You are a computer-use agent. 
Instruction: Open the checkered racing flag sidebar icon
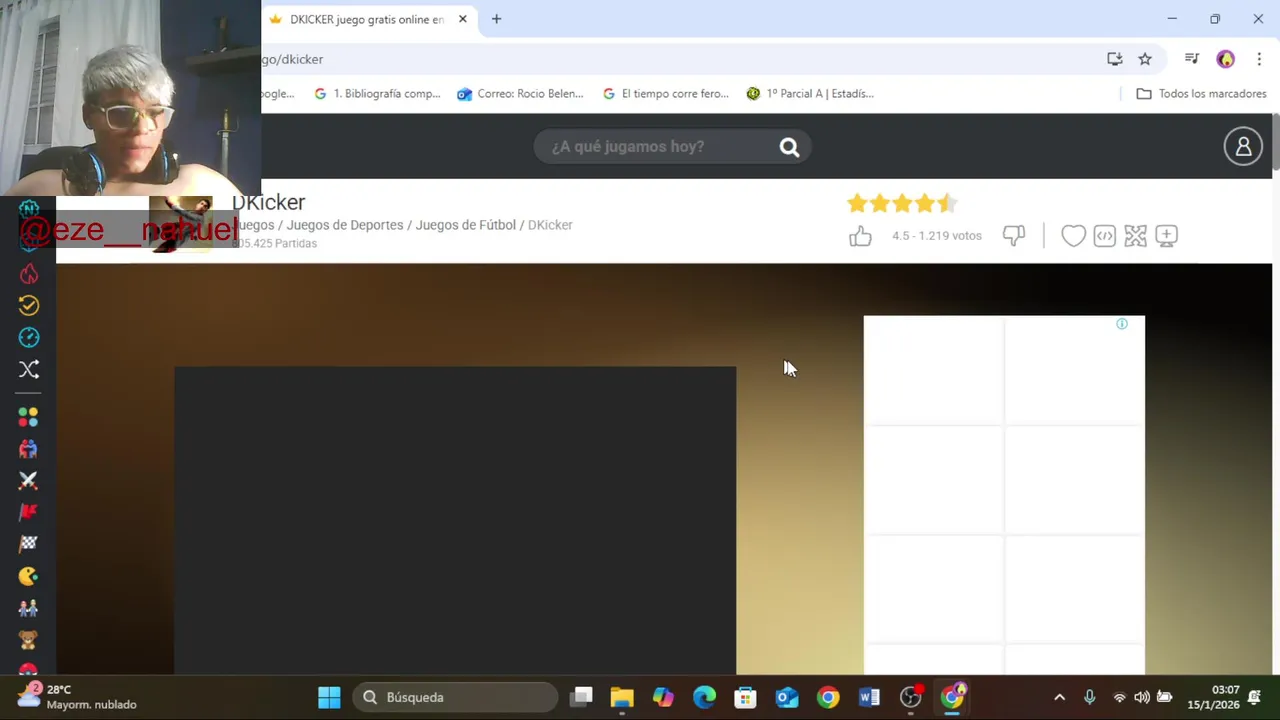pyautogui.click(x=28, y=544)
